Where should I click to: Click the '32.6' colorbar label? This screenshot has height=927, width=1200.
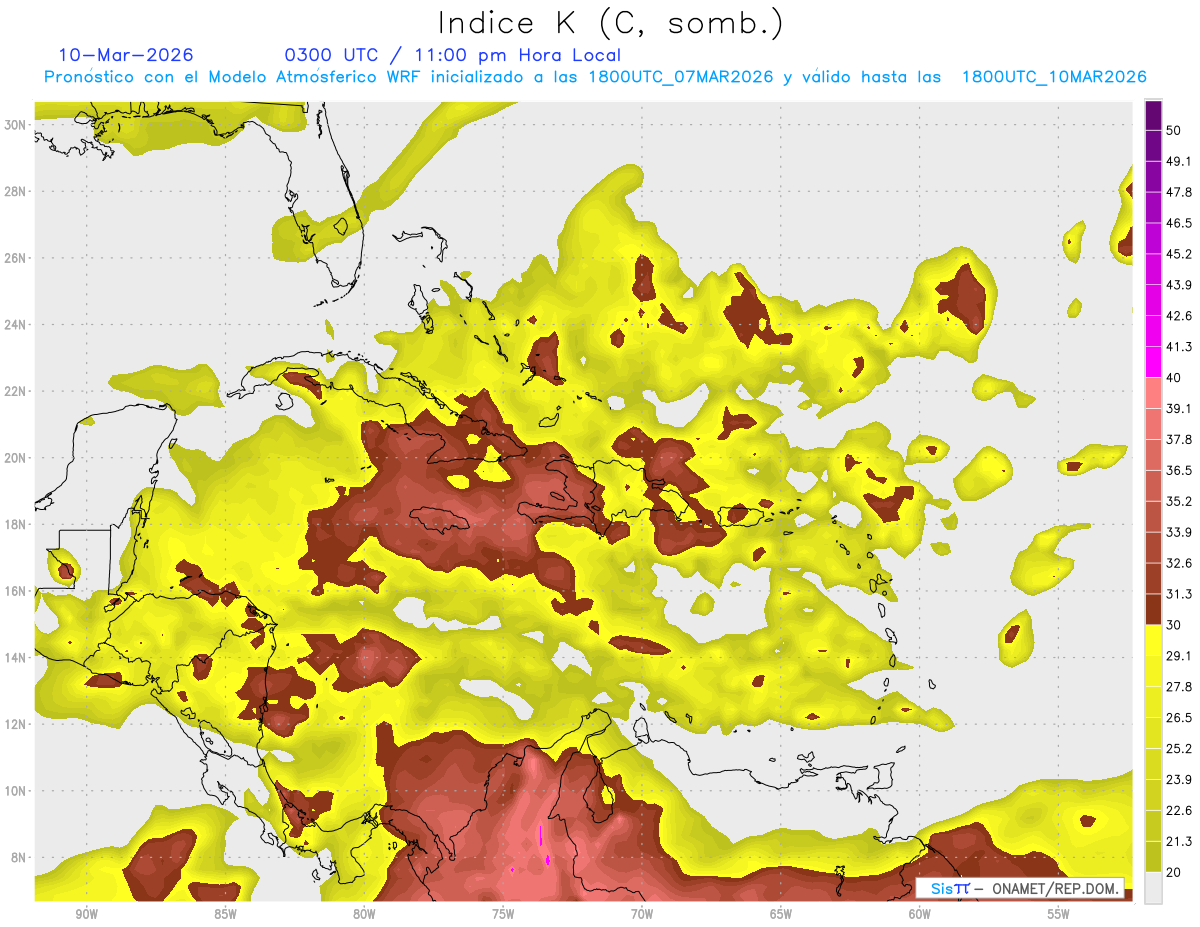click(1179, 563)
